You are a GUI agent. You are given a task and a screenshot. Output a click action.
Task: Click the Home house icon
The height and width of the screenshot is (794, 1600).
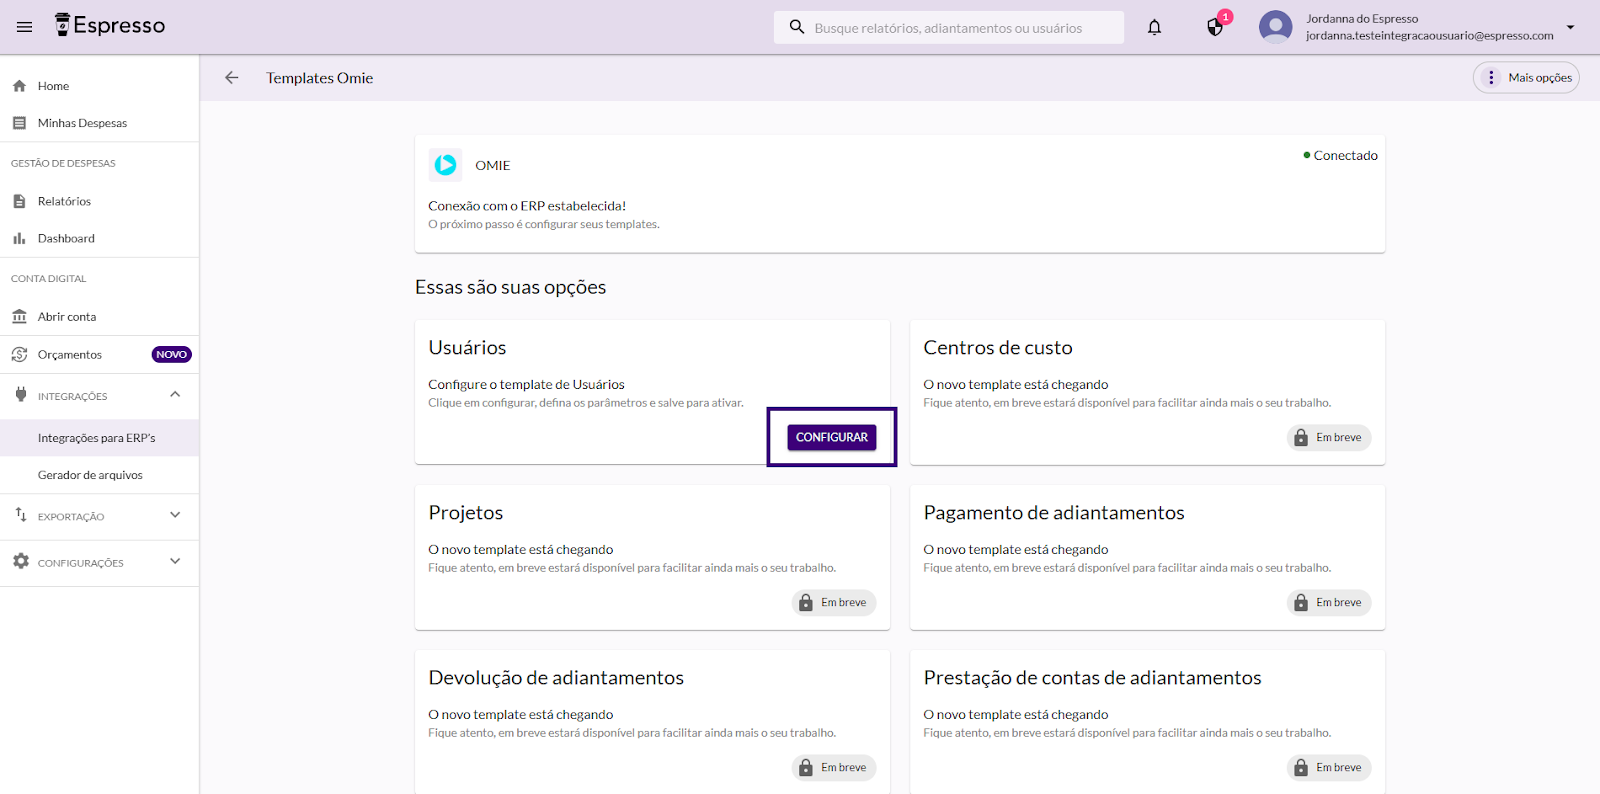19,86
